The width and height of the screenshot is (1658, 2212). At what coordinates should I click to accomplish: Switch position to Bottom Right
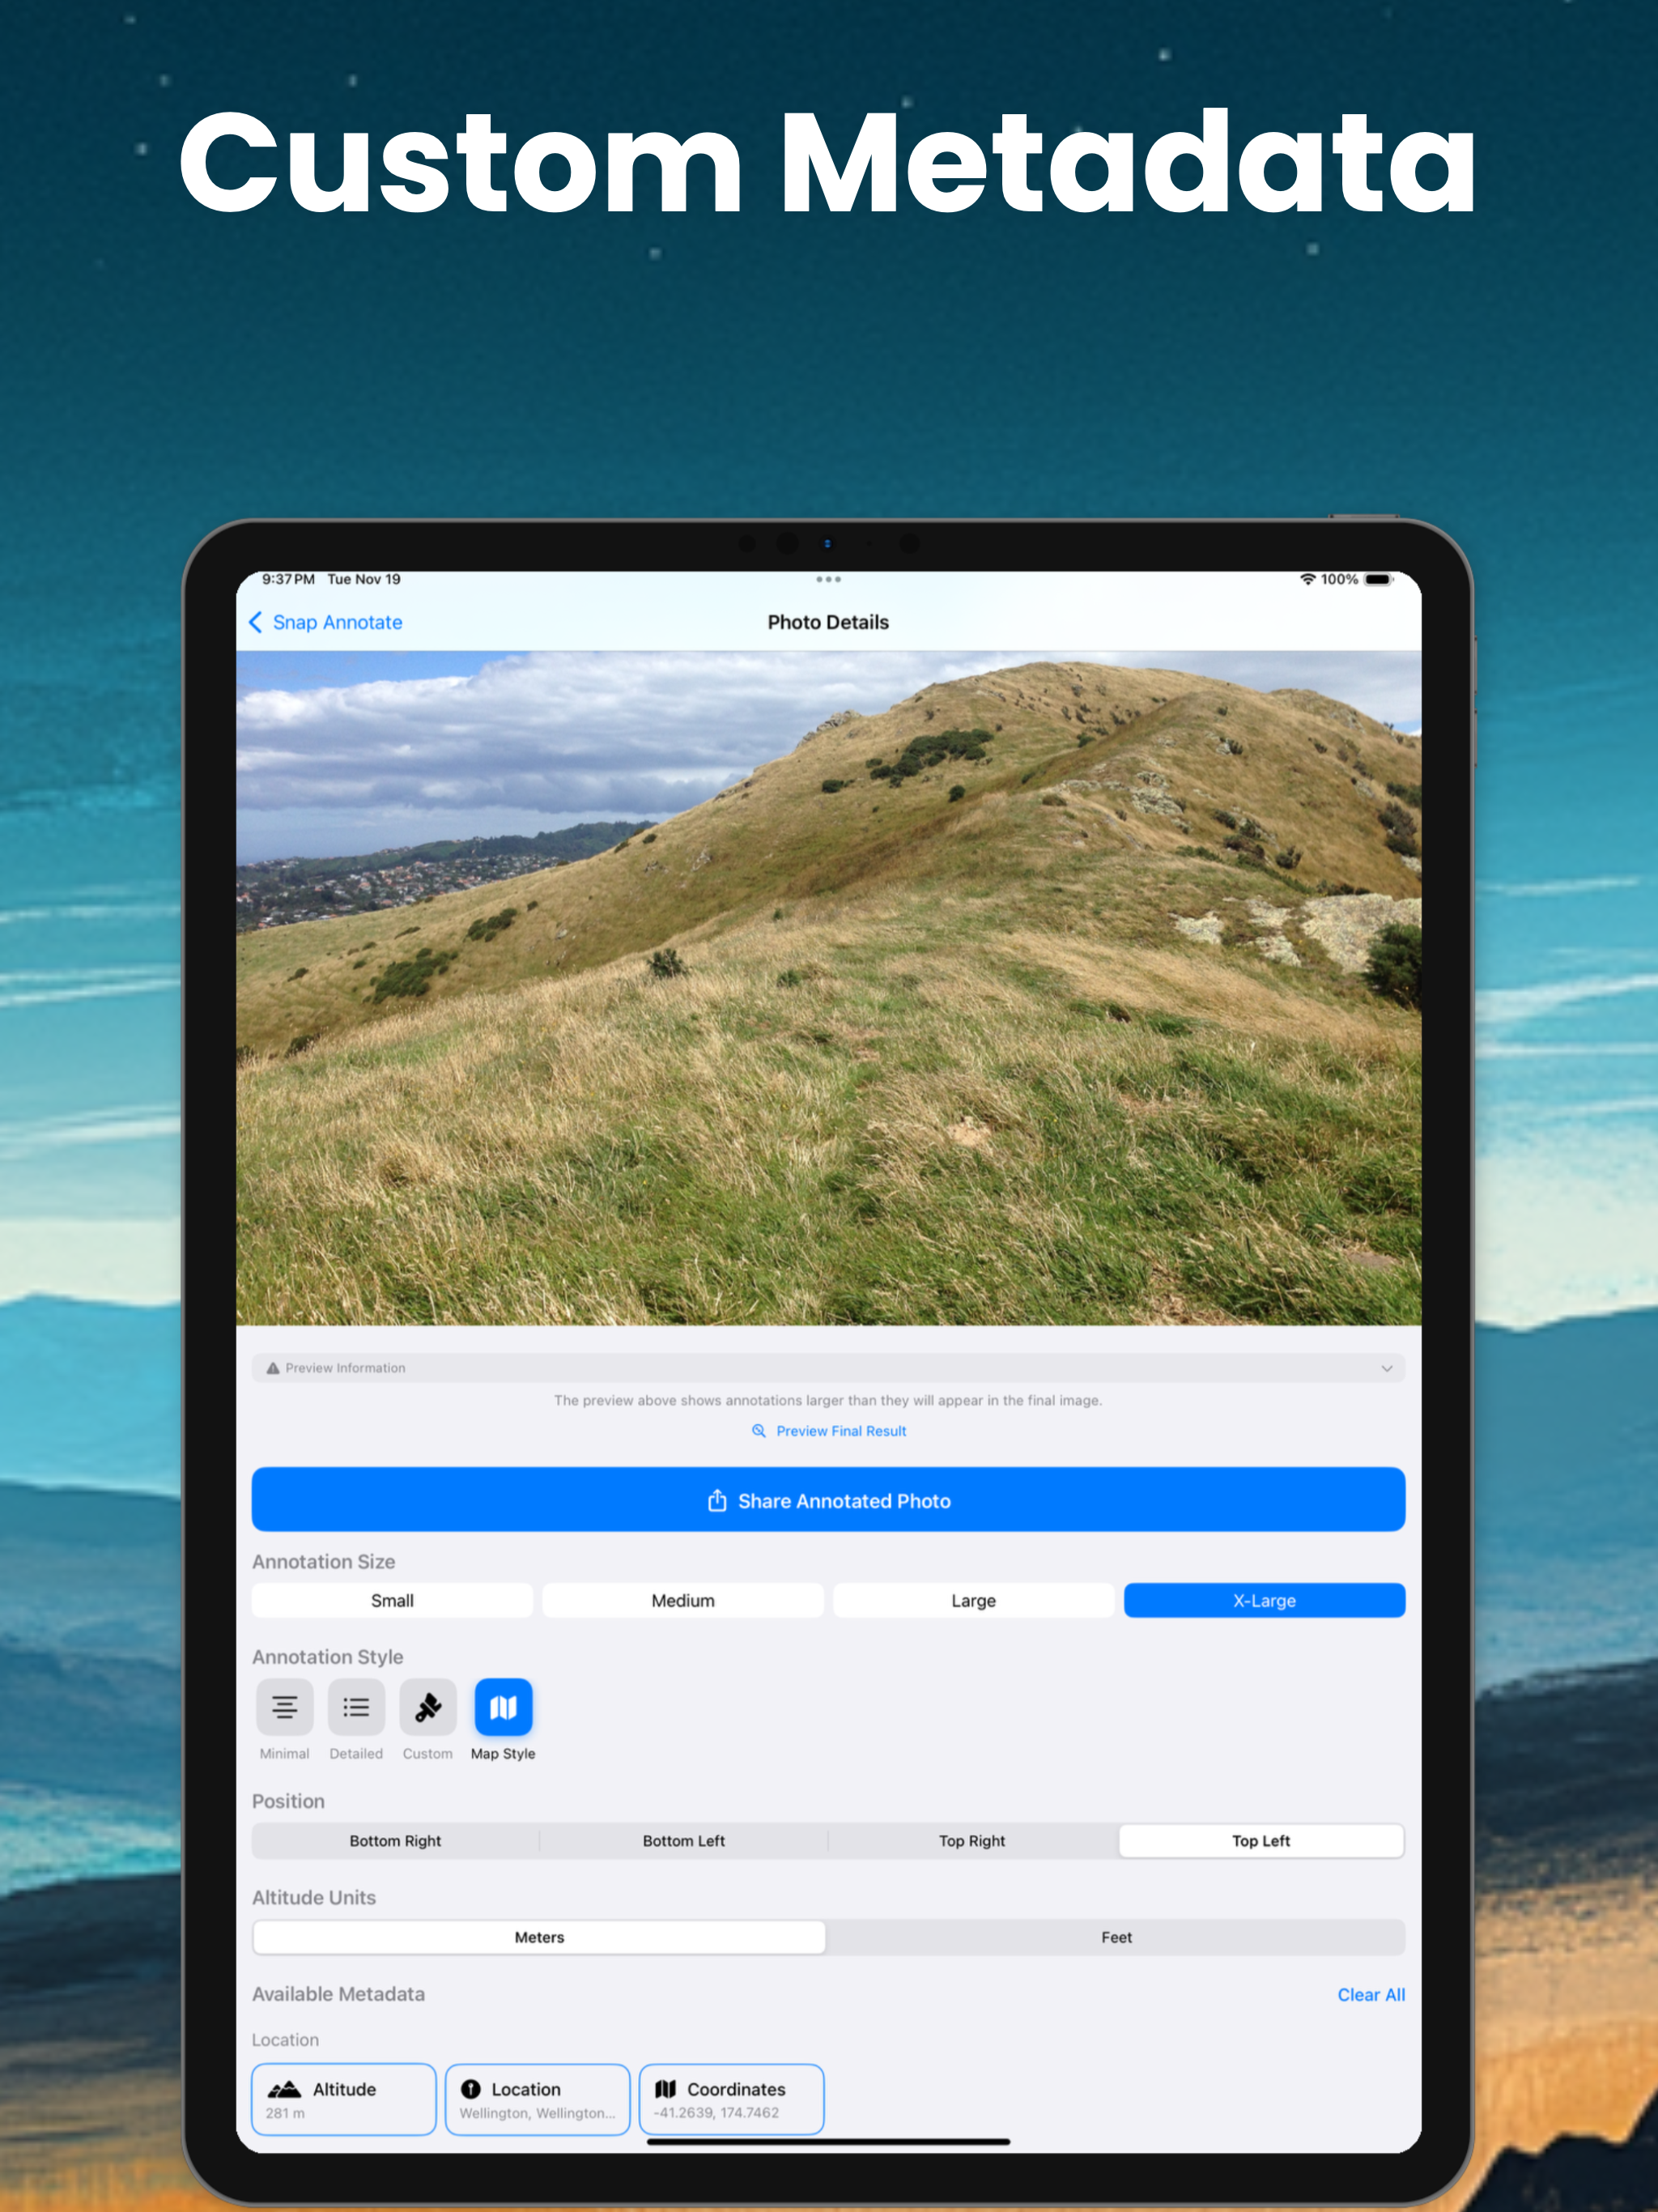pyautogui.click(x=395, y=1841)
